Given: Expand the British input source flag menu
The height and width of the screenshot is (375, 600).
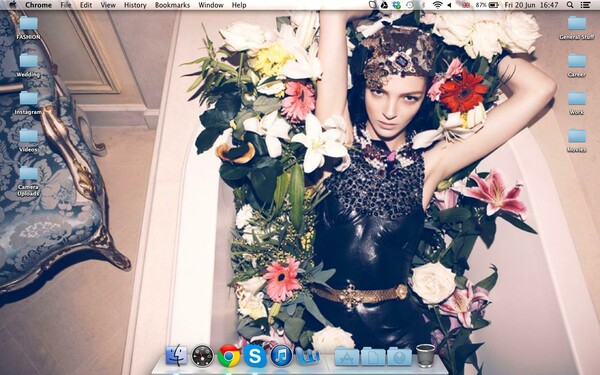Looking at the screenshot, I should (466, 5).
